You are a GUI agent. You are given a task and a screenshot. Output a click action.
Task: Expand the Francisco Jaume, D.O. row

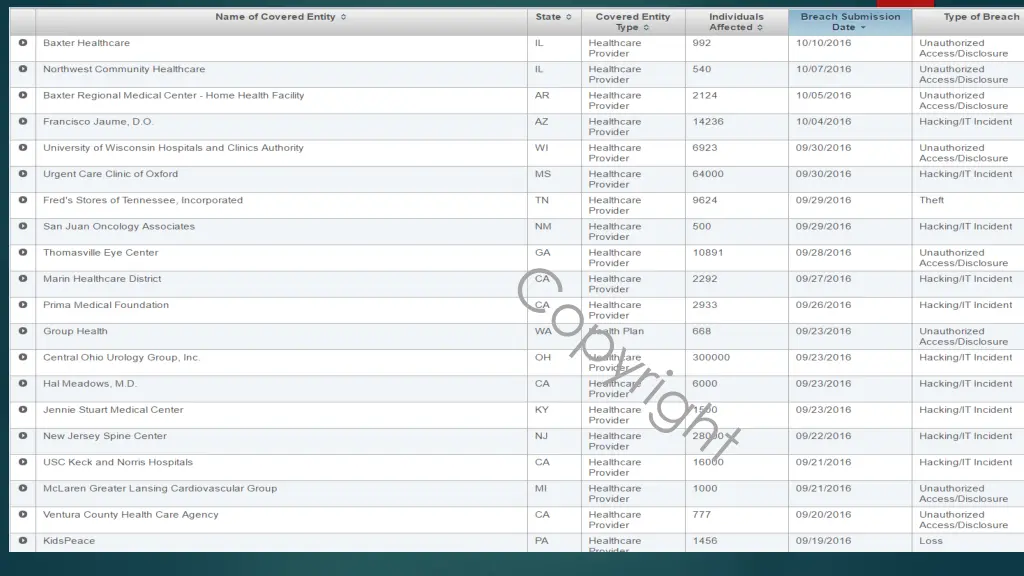coord(23,121)
